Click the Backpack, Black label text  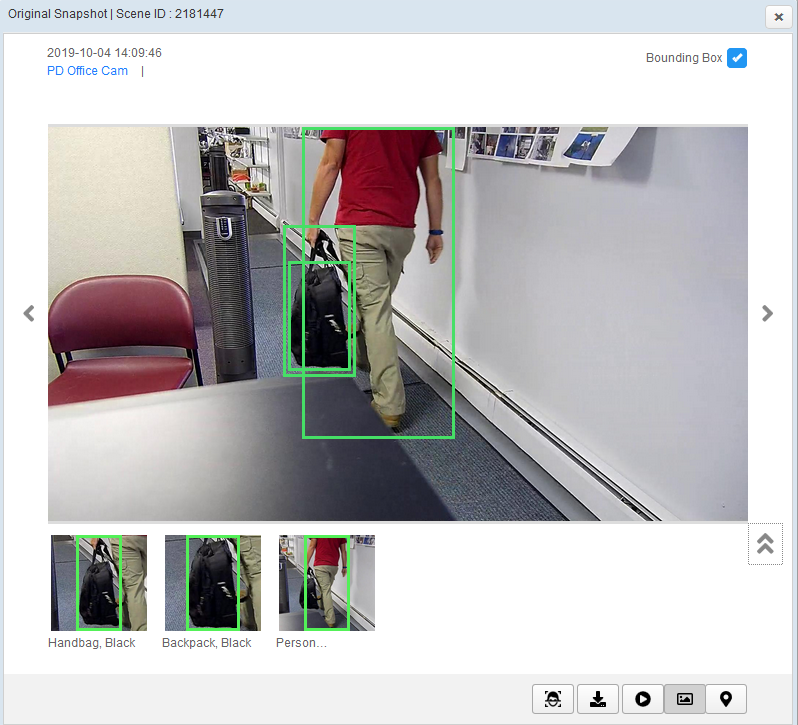point(207,643)
